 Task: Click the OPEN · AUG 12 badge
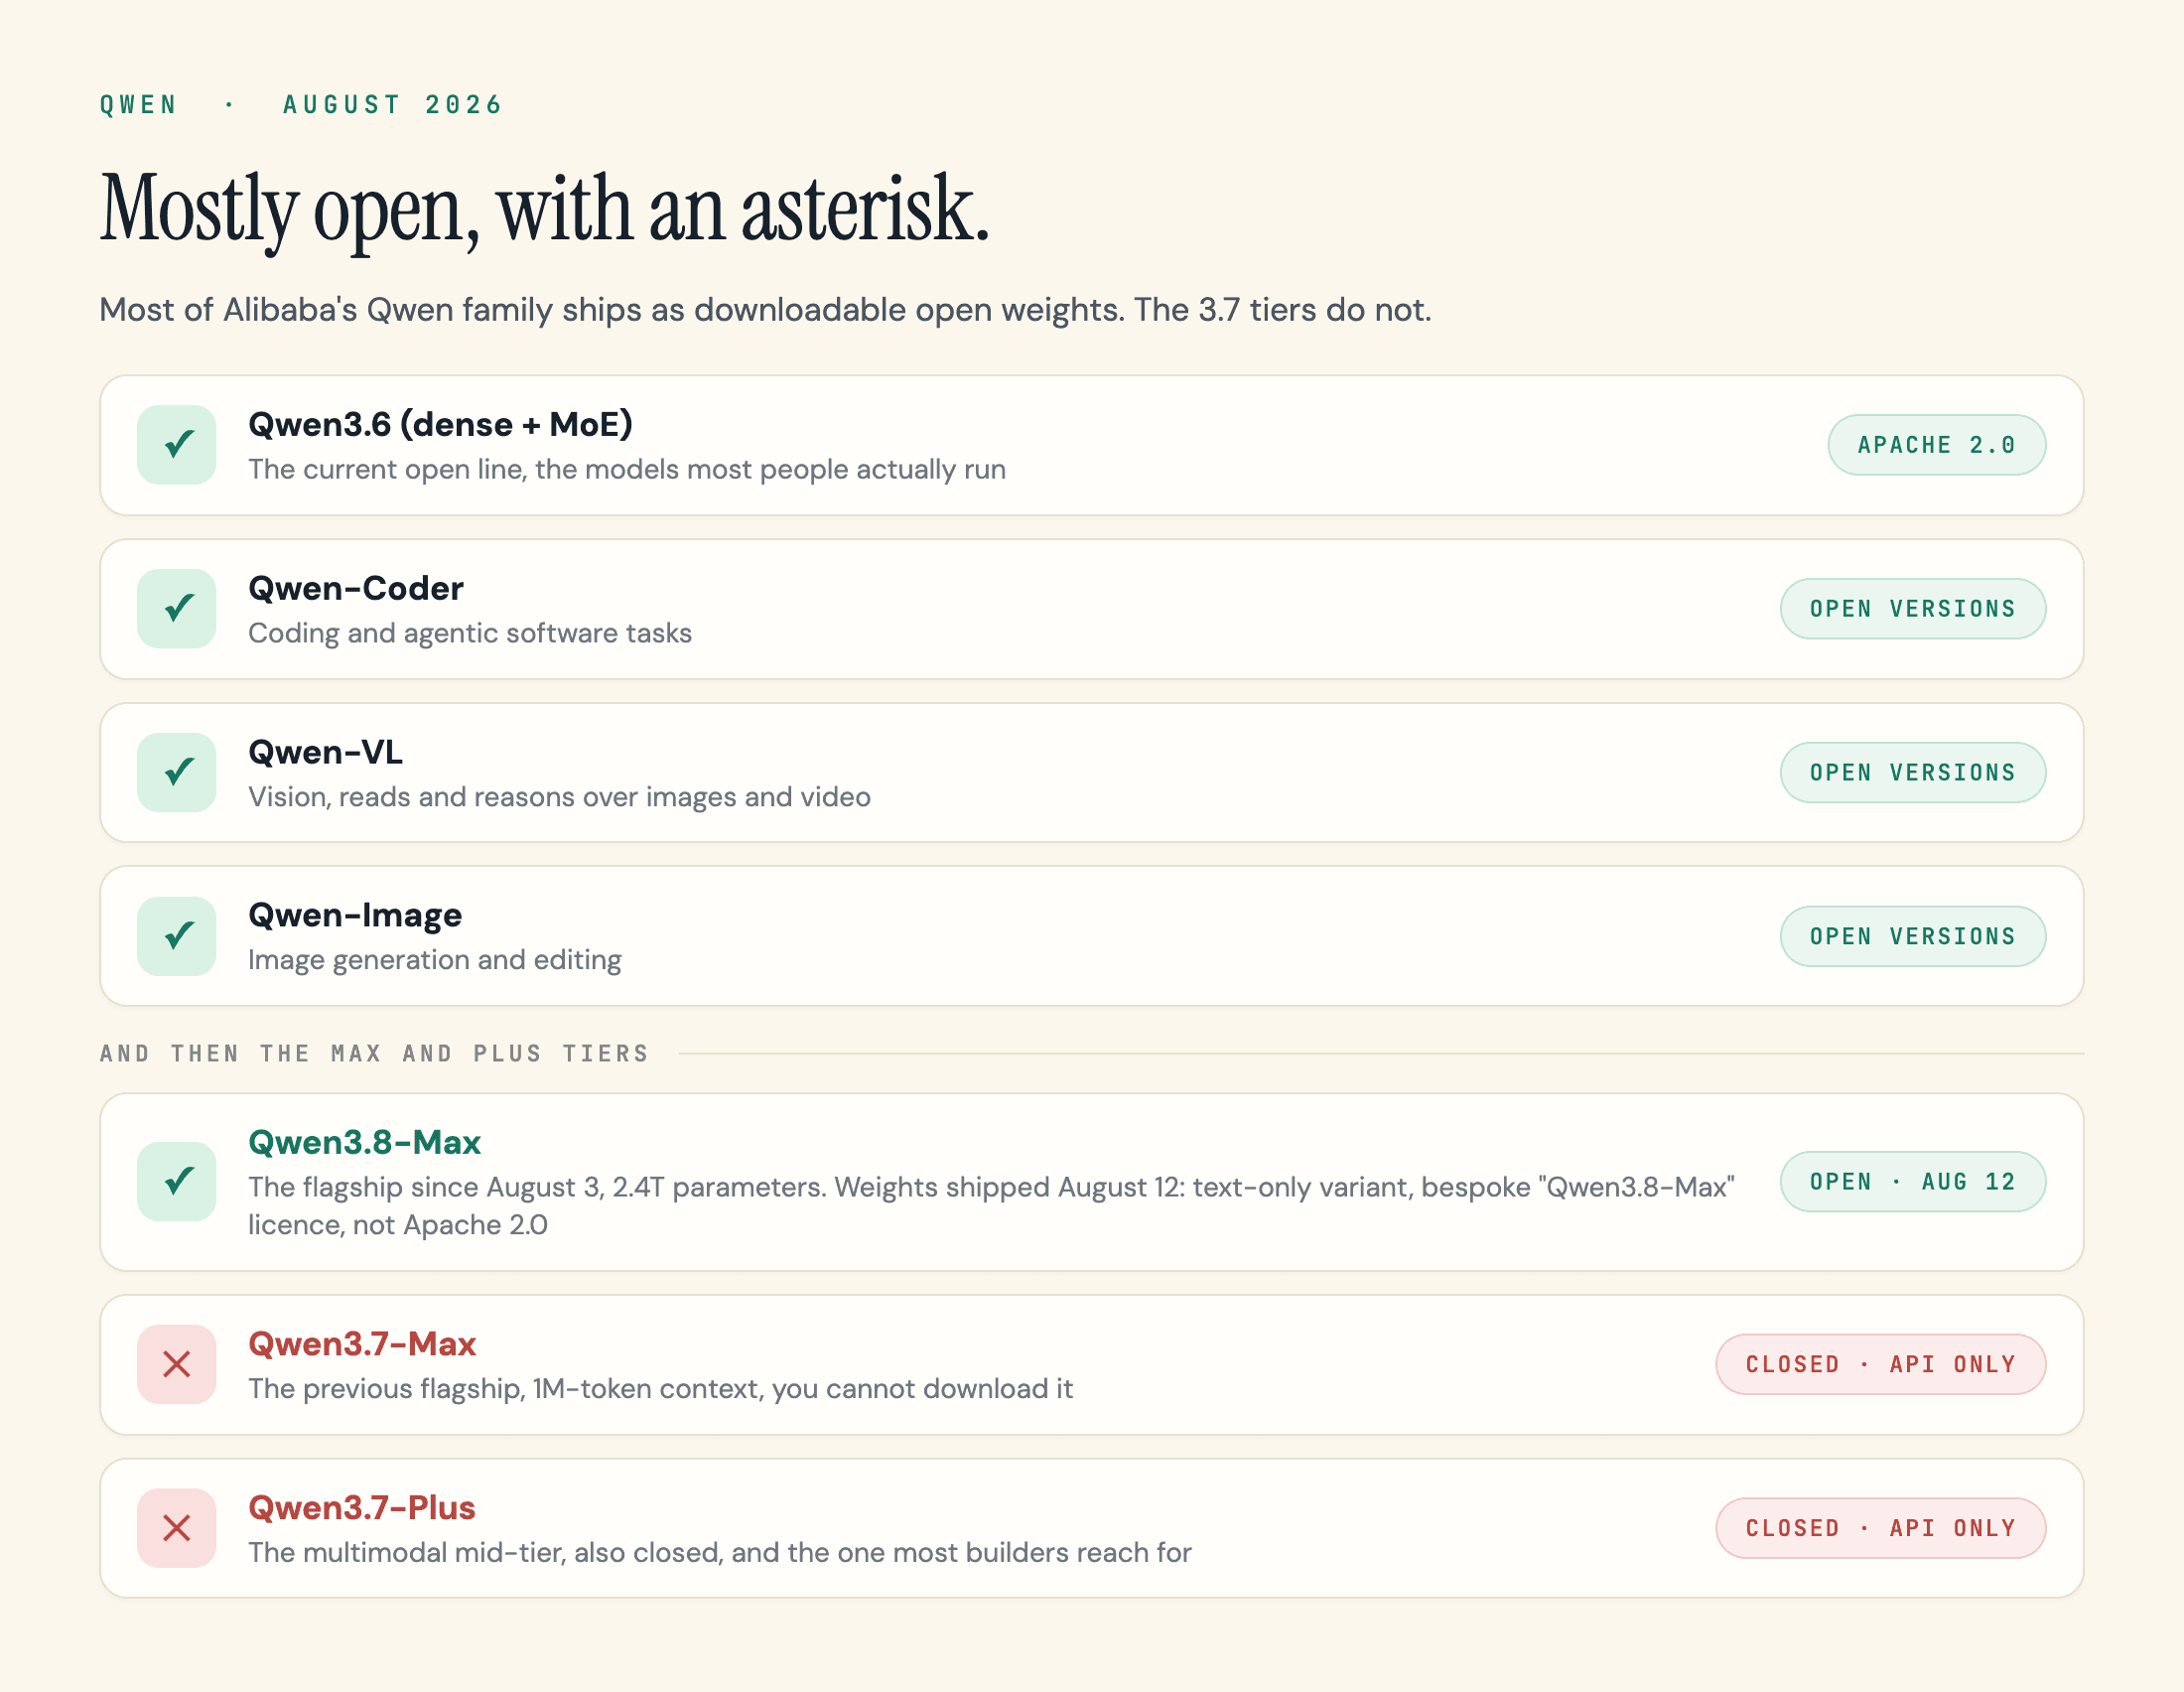1912,1181
